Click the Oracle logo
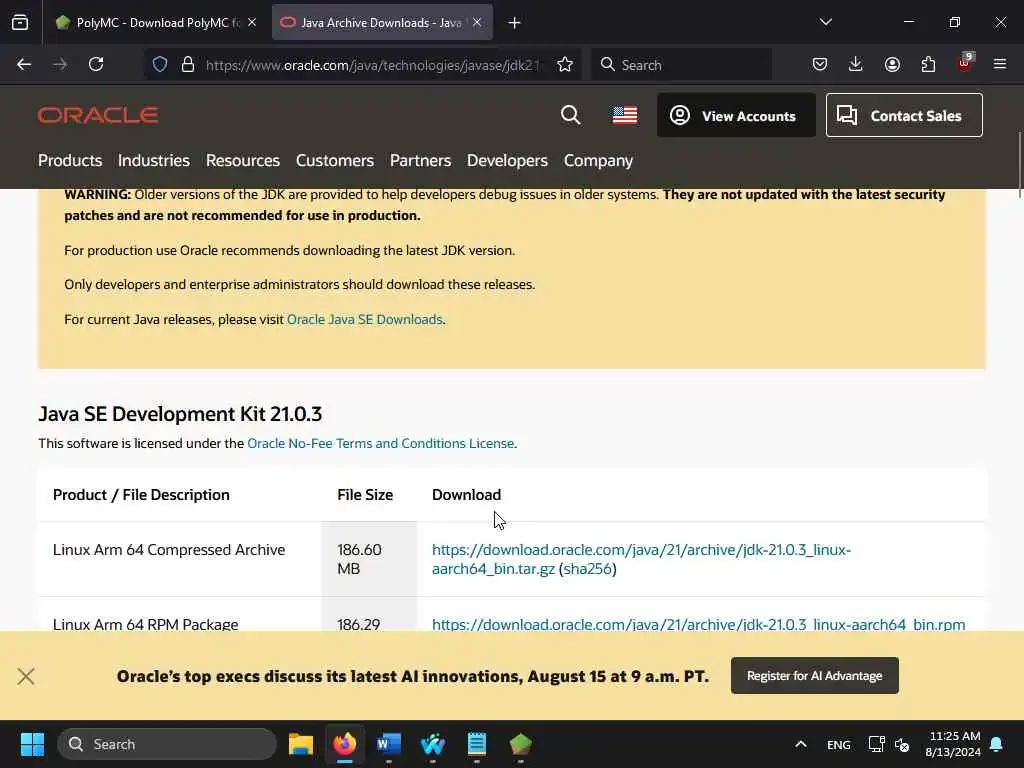Image resolution: width=1024 pixels, height=768 pixels. [98, 116]
